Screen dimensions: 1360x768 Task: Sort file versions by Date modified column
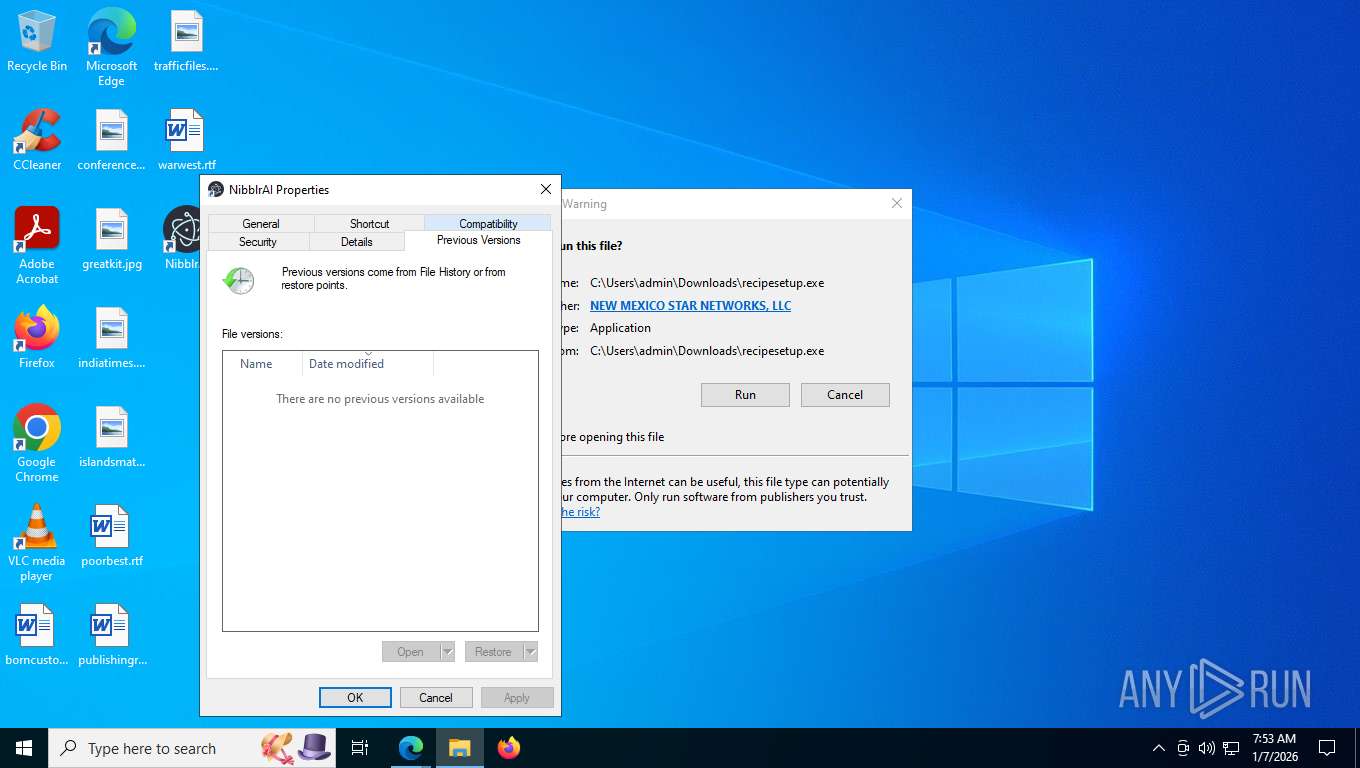pyautogui.click(x=367, y=364)
